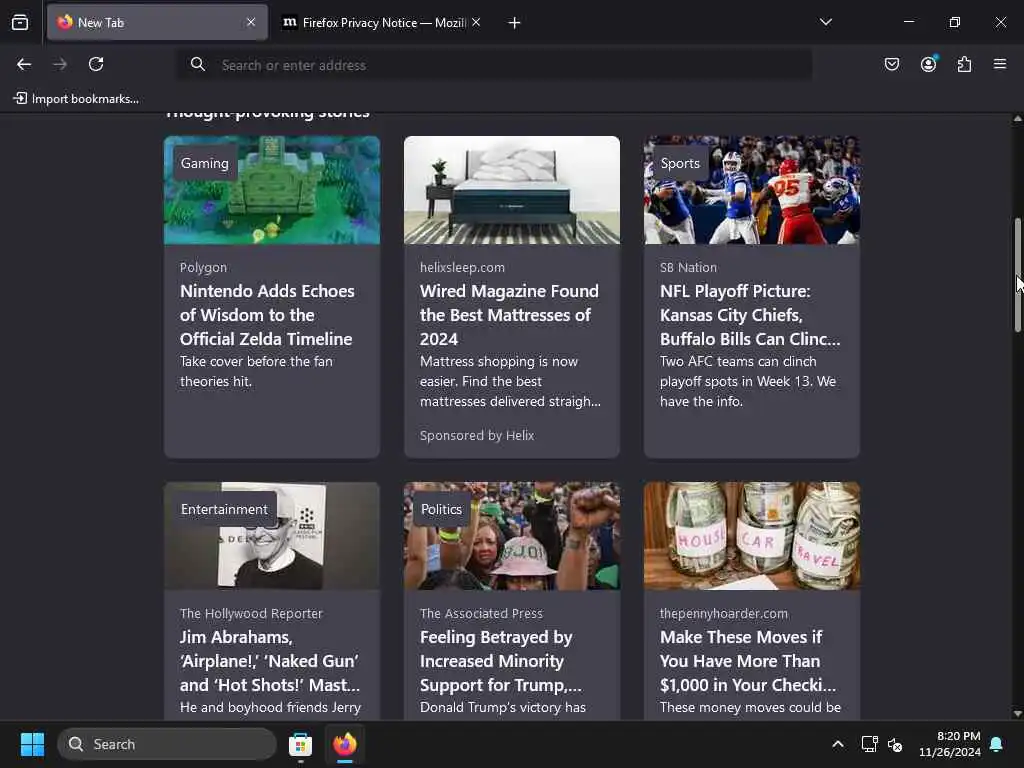Click Import bookmarks in bookmarks toolbar
1024x768 pixels.
point(76,99)
